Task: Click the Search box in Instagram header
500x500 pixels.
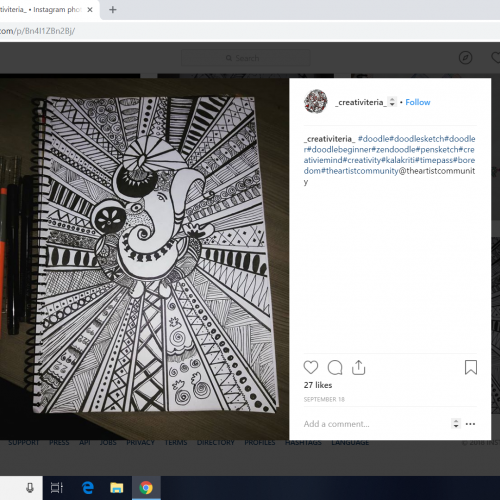Action: tap(245, 58)
